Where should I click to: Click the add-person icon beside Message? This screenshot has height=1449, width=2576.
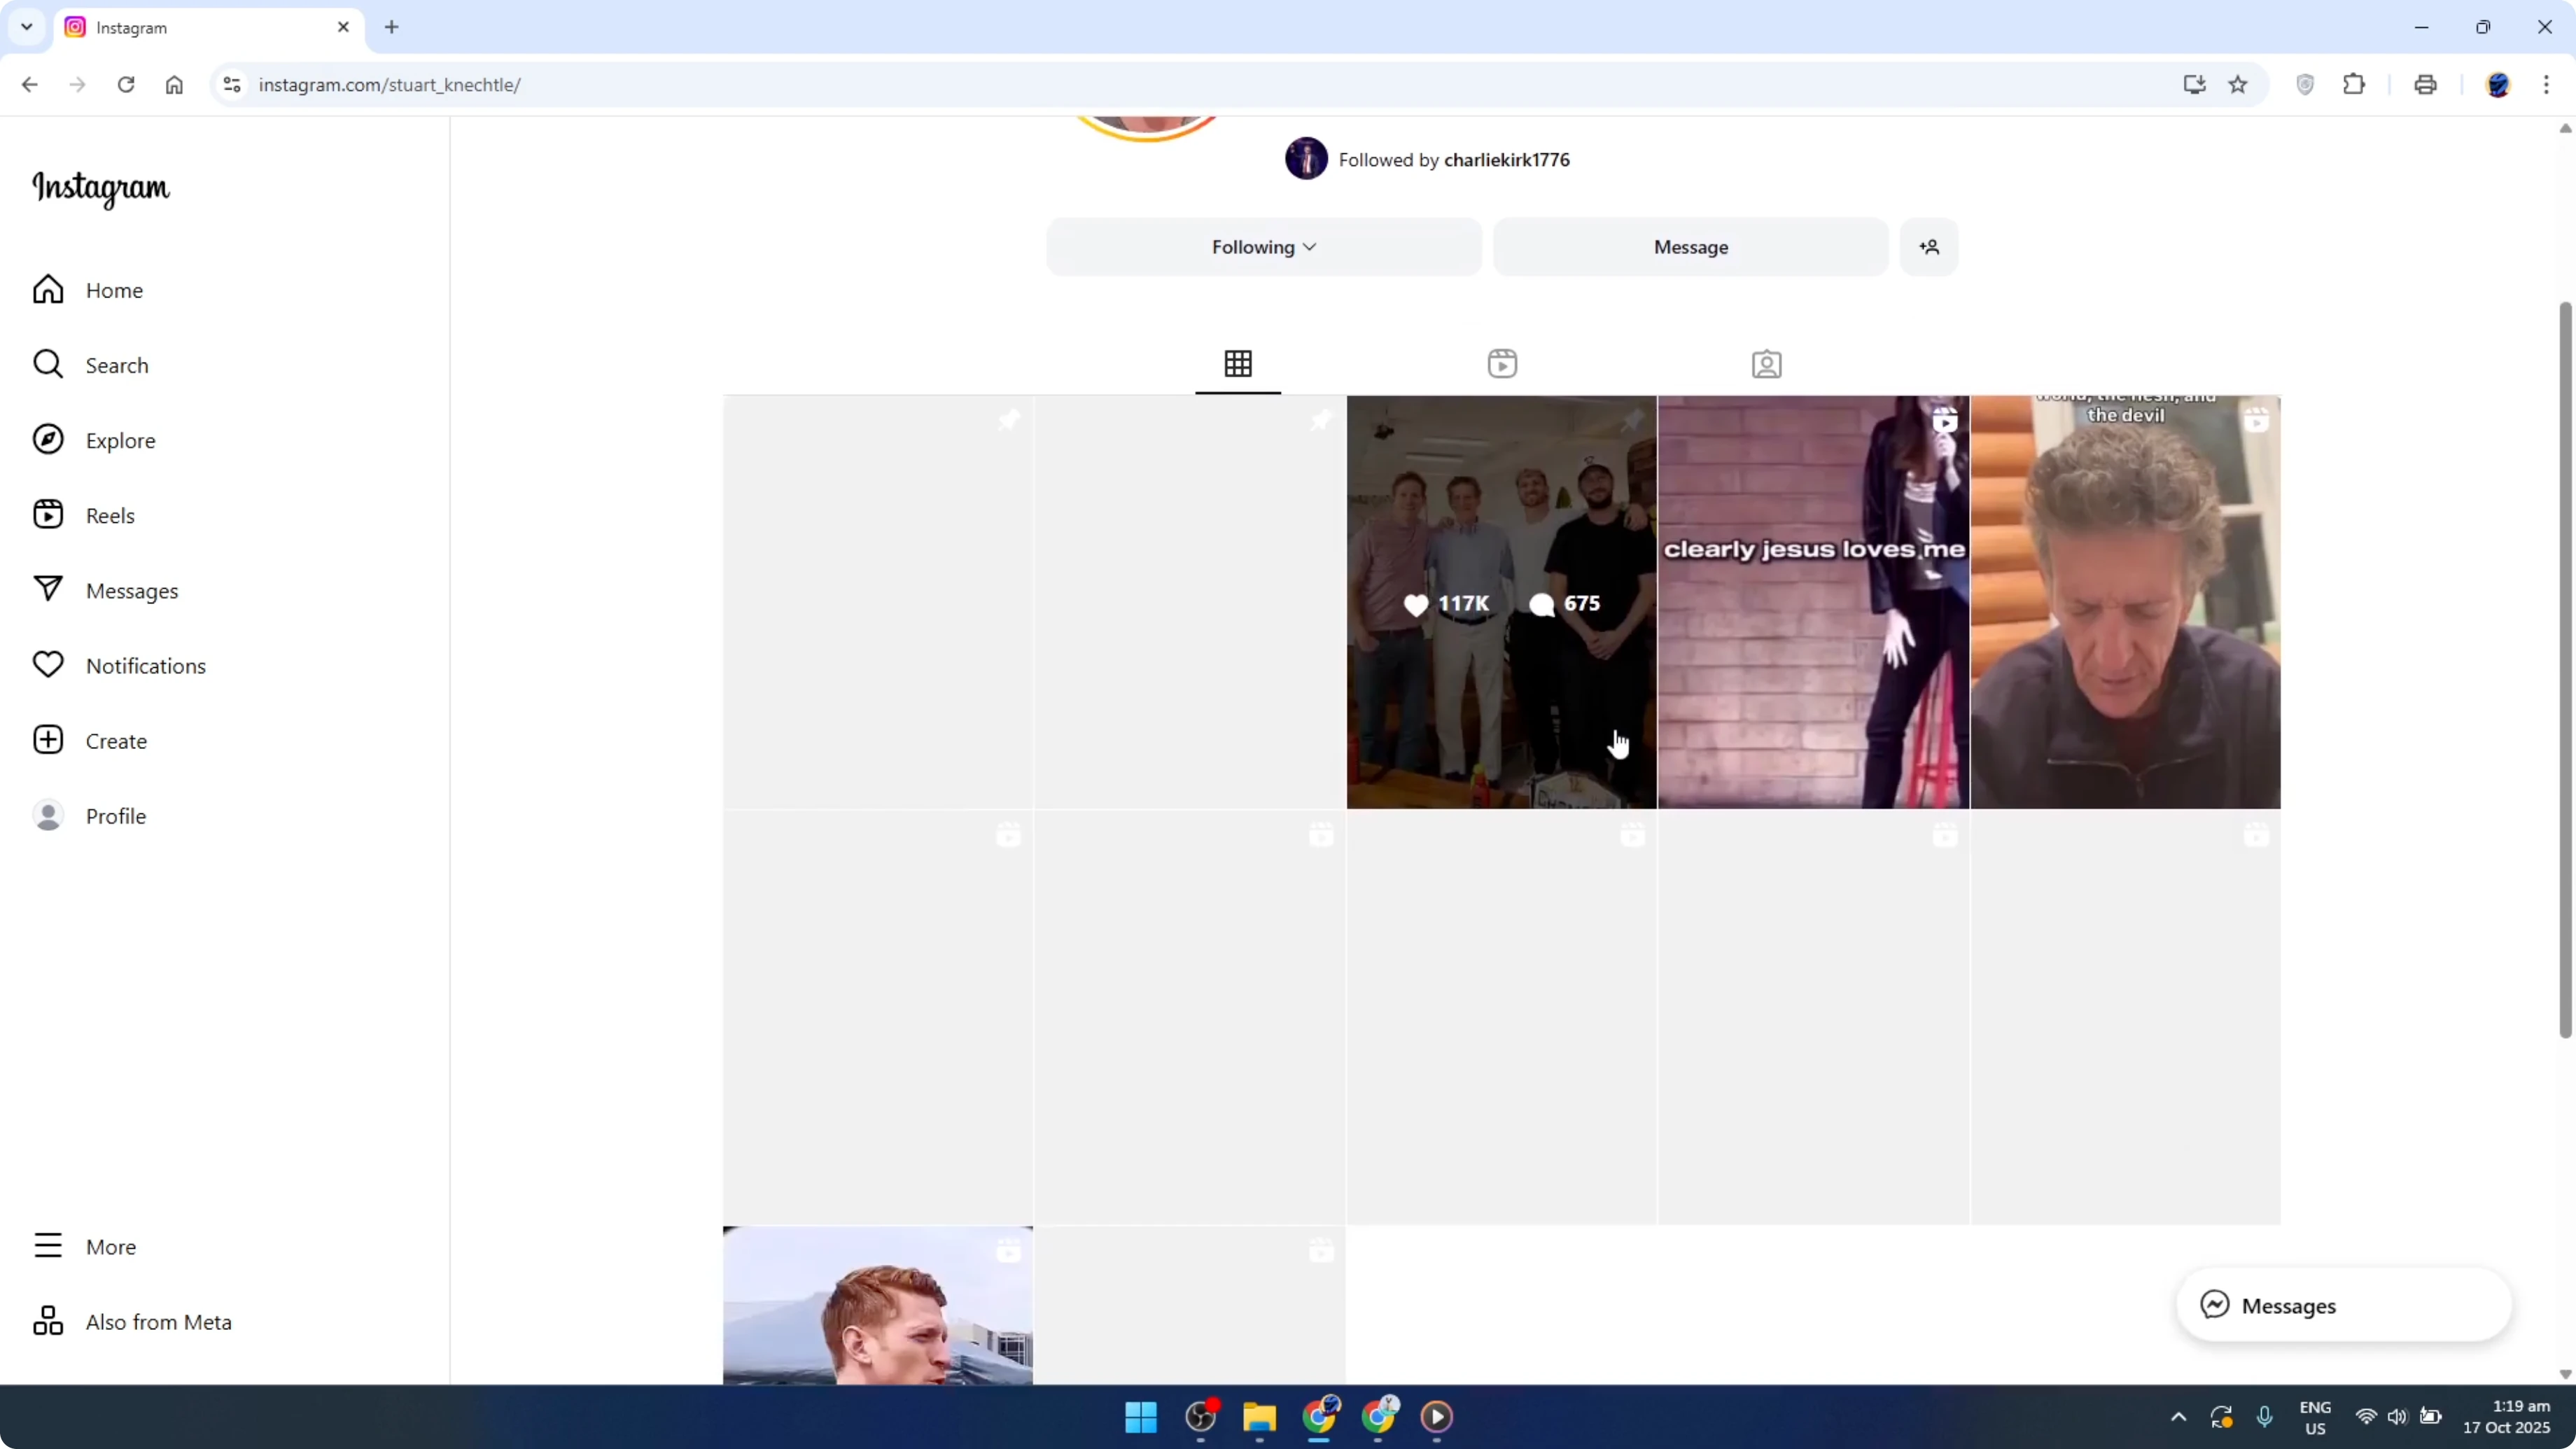click(1929, 247)
